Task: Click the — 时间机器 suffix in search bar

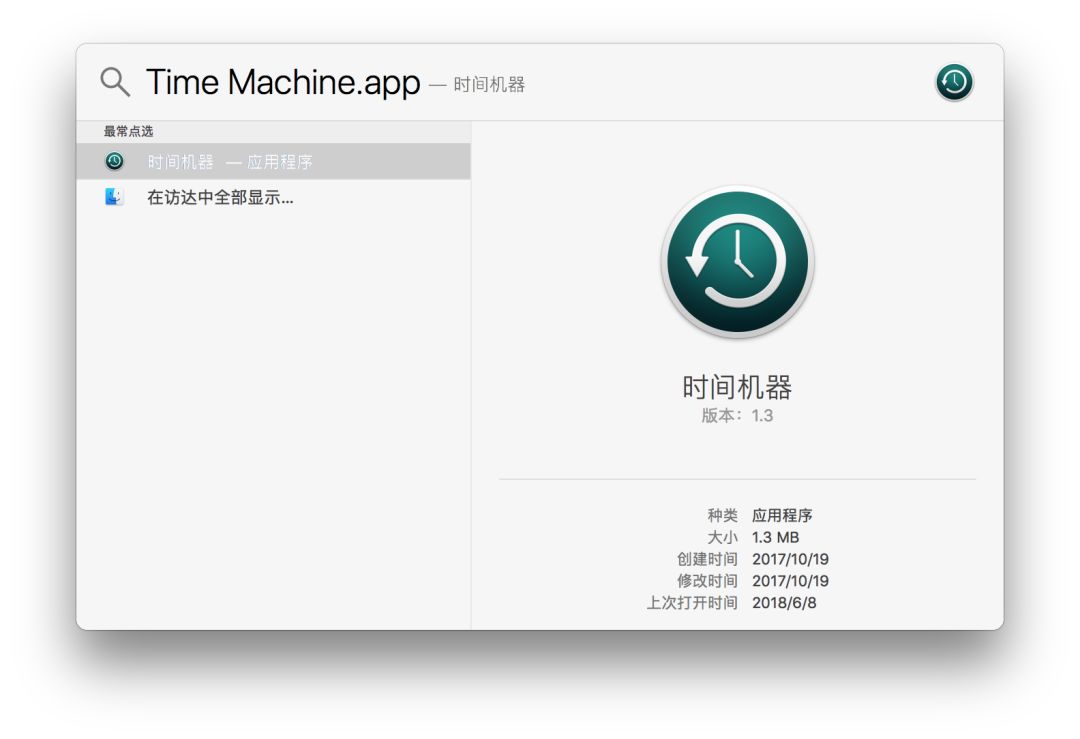Action: [477, 85]
